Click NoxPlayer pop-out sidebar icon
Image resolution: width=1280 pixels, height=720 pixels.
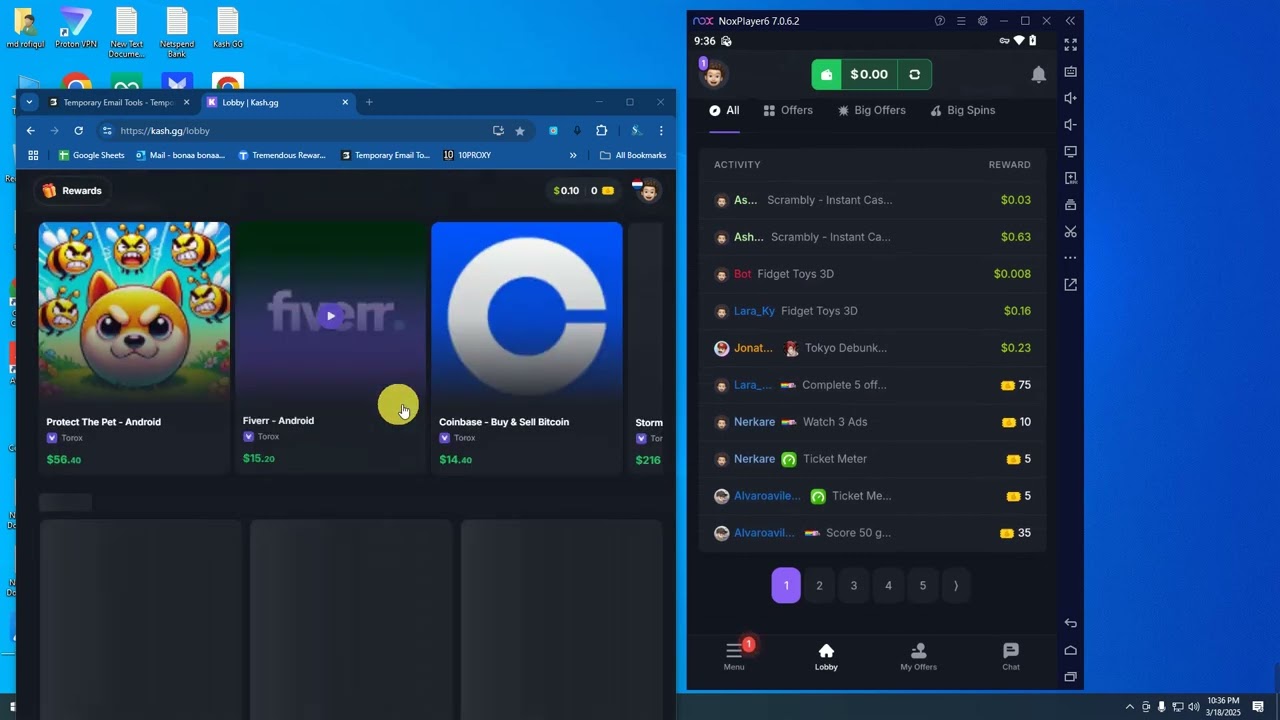point(1070,285)
